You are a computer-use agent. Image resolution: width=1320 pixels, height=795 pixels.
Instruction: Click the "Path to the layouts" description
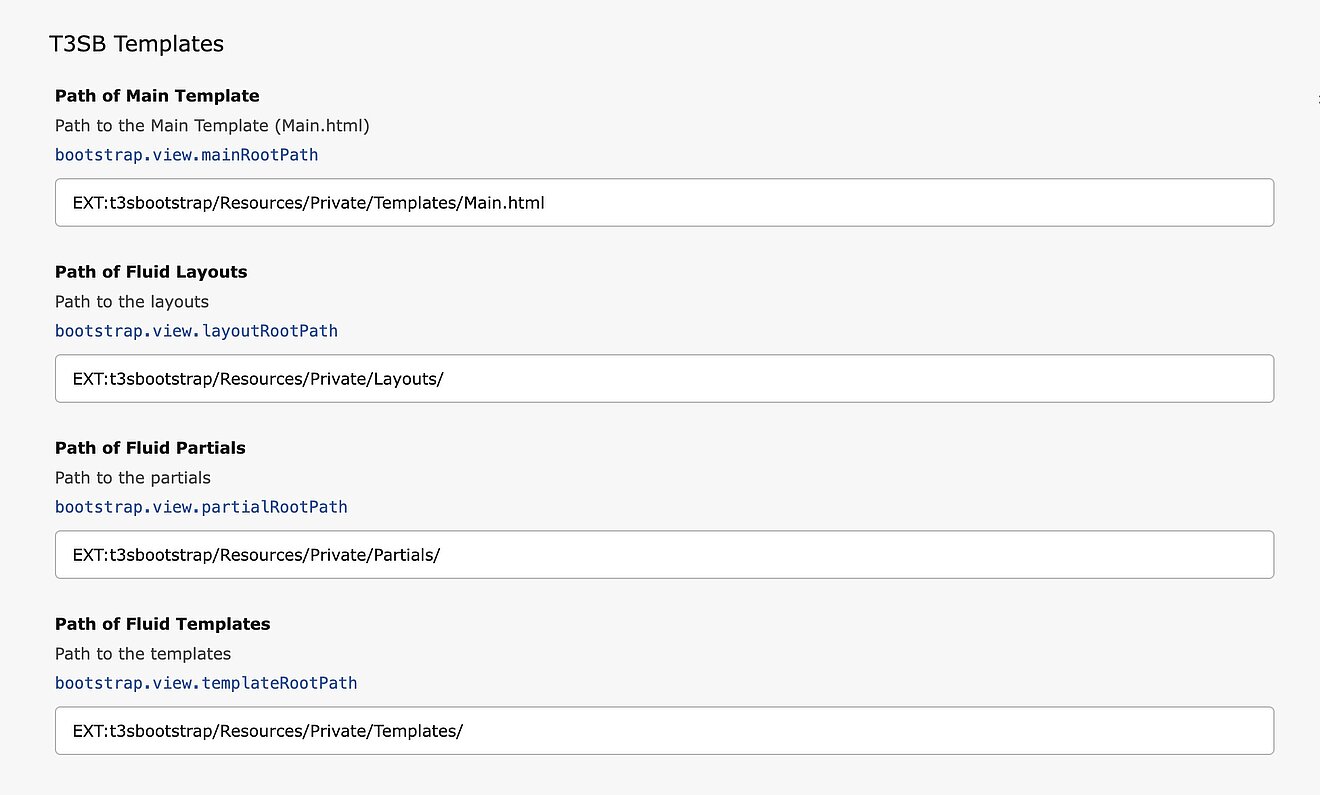[x=132, y=302]
